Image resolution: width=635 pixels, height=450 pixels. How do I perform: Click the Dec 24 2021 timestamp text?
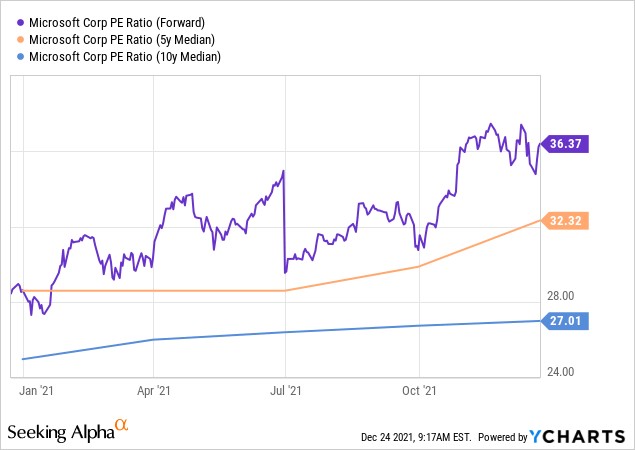pos(416,437)
